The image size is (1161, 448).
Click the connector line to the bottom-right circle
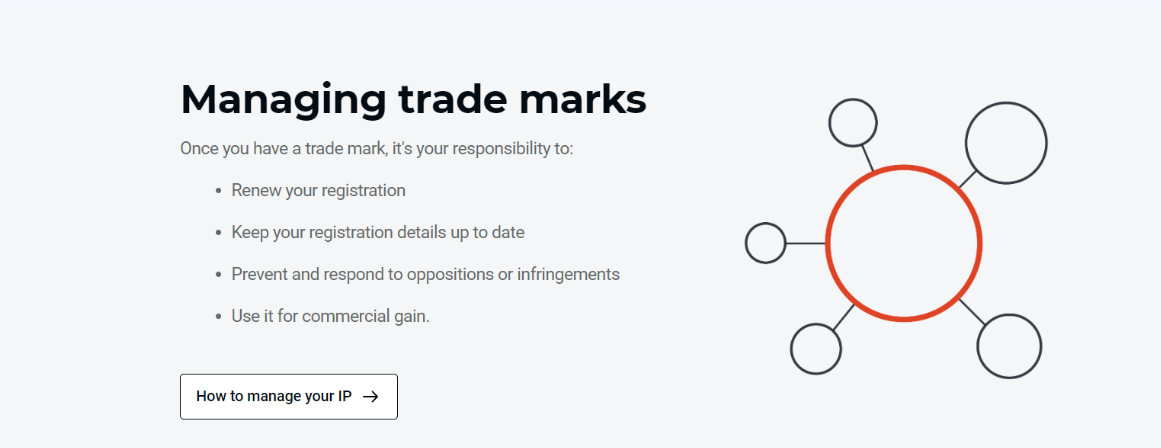tap(972, 311)
